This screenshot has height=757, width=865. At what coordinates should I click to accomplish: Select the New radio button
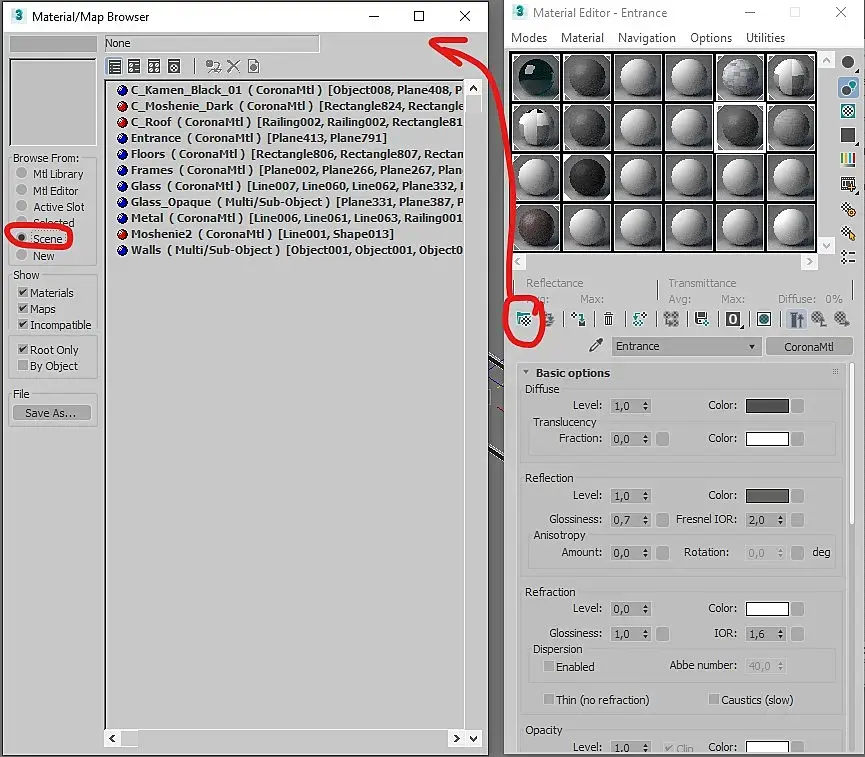(x=22, y=255)
